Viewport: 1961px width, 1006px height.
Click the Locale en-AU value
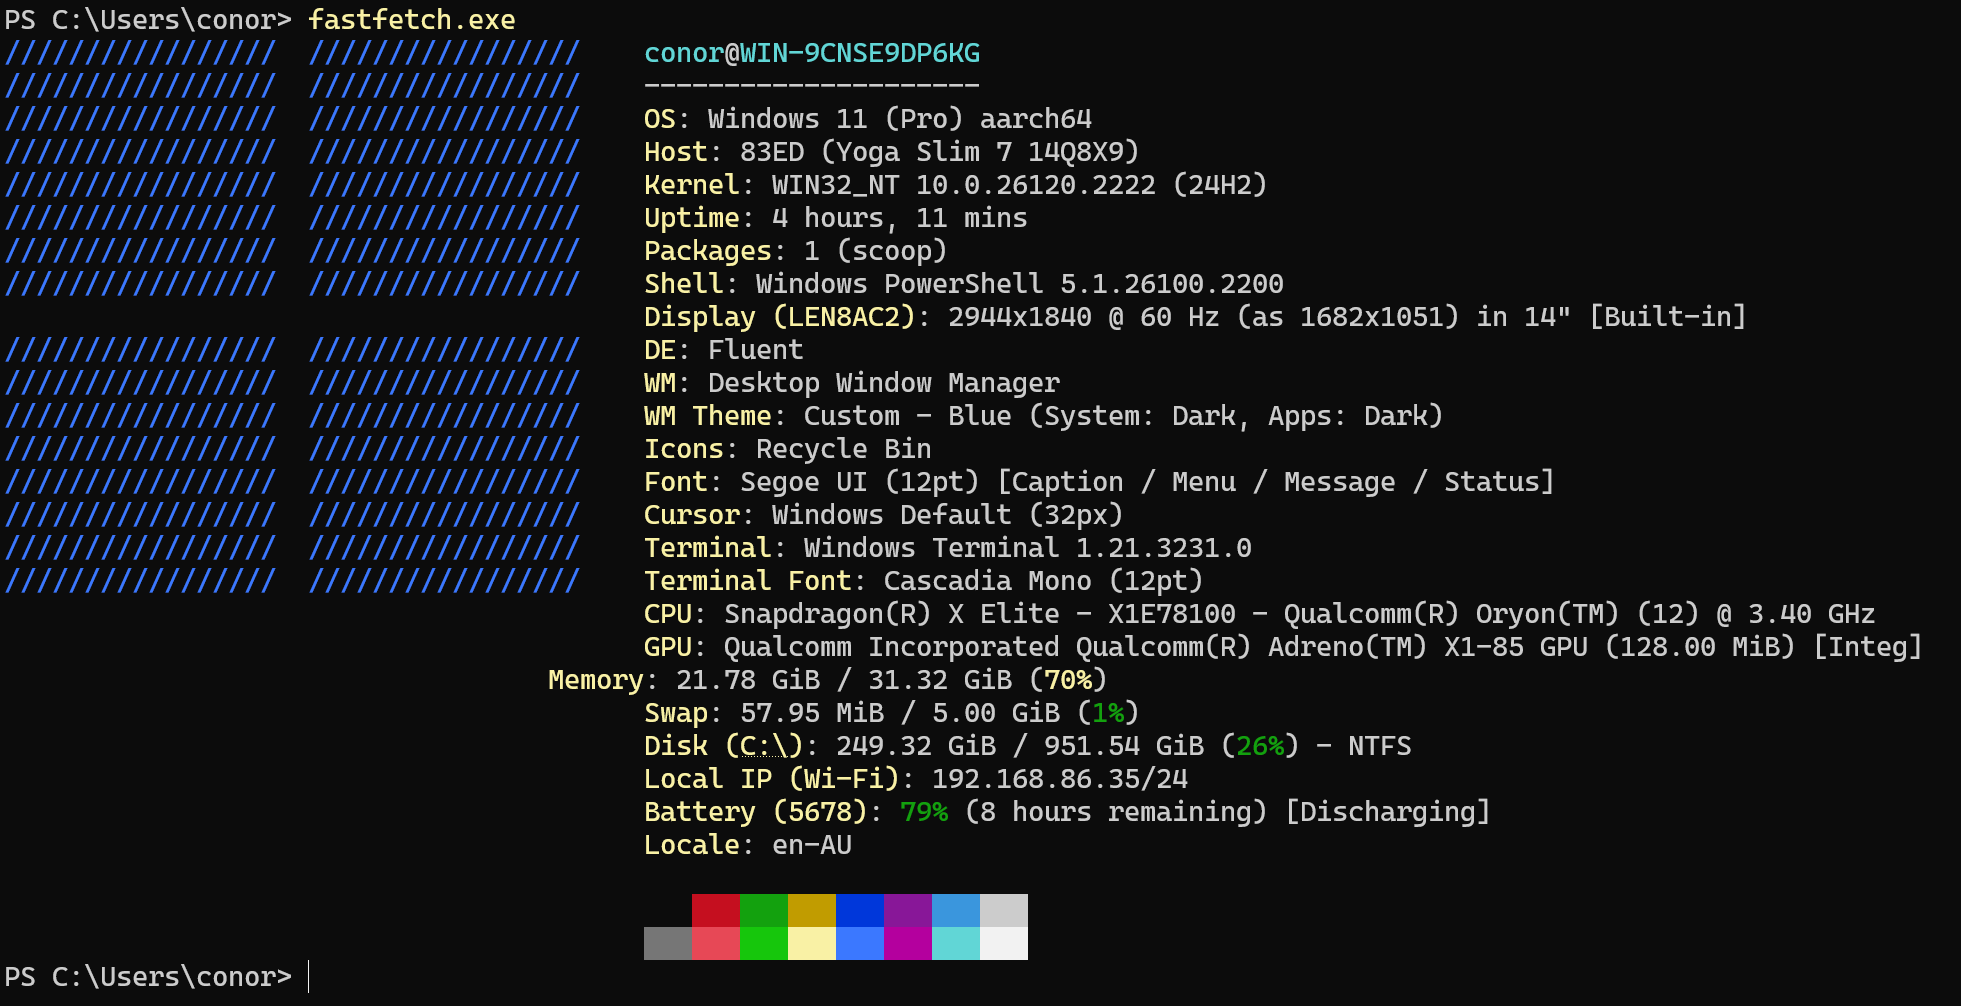811,845
